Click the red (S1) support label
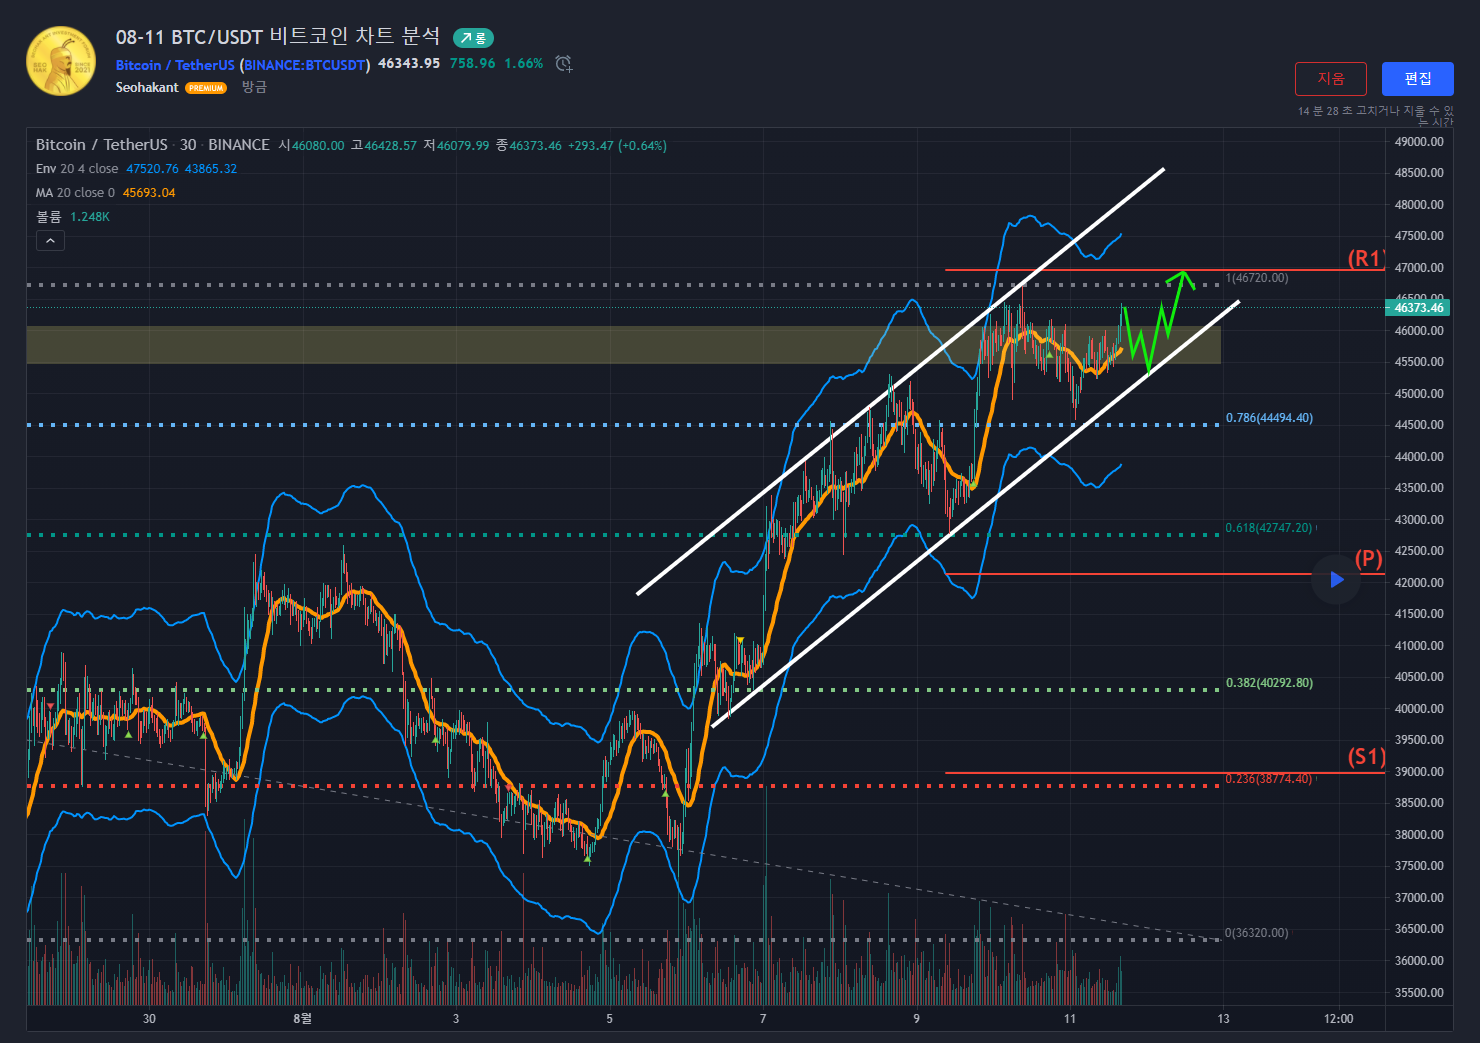 tap(1366, 757)
